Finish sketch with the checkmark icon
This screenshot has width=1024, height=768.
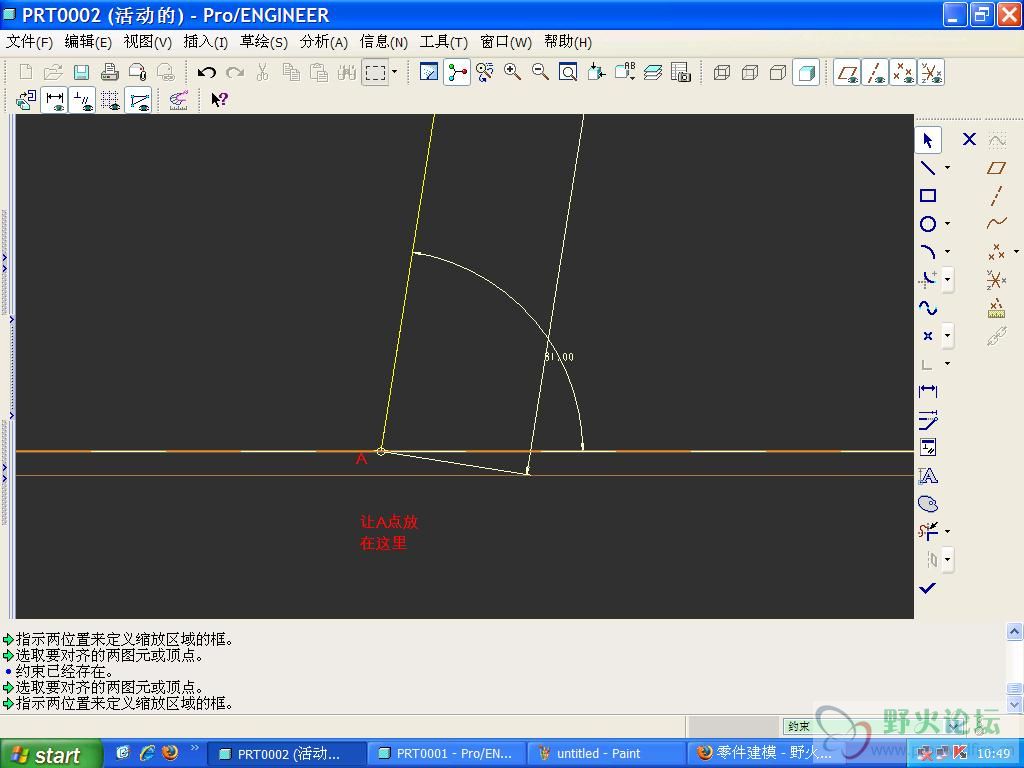(928, 588)
